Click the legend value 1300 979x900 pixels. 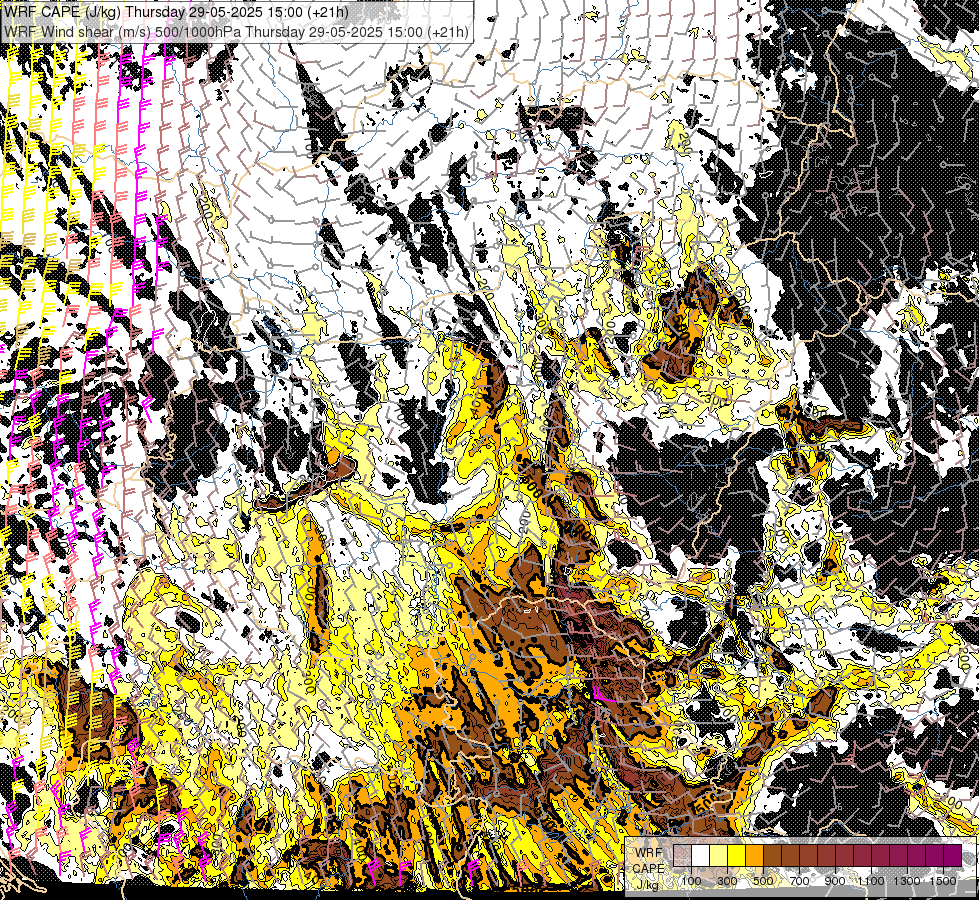coord(907,881)
